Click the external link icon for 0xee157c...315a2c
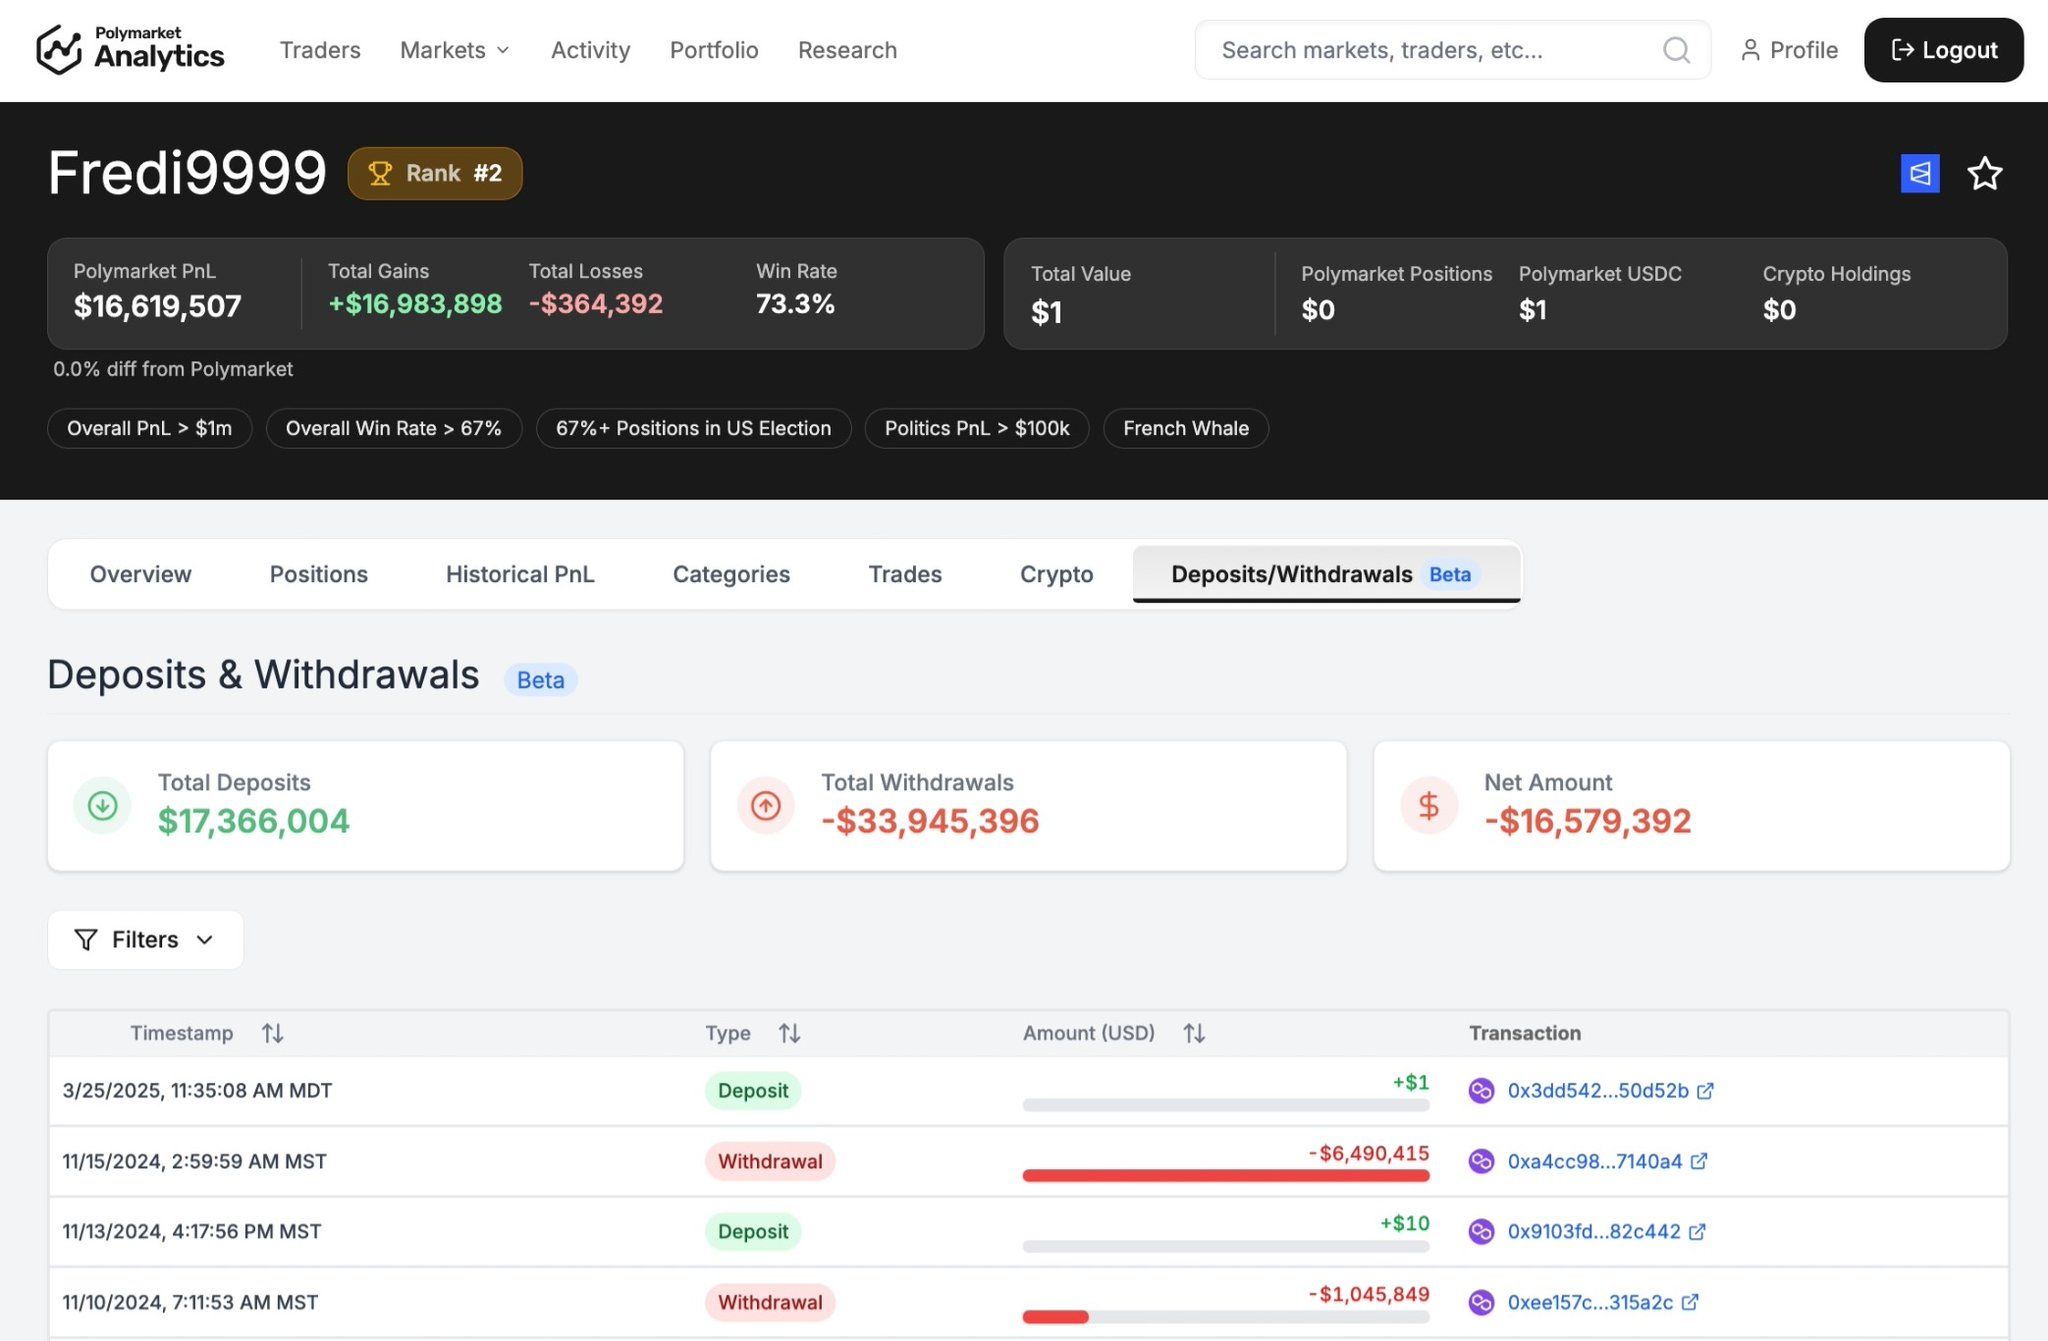The height and width of the screenshot is (1341, 2048). pos(1690,1302)
